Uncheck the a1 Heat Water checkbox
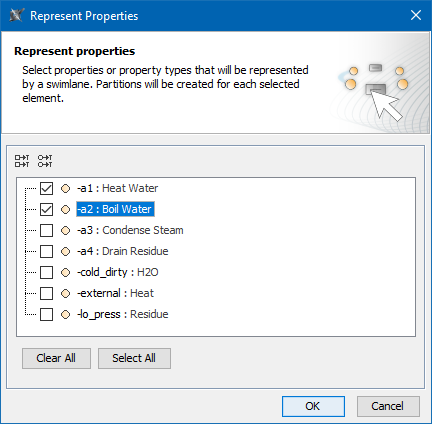Screen dimensions: 432x424 point(46,188)
